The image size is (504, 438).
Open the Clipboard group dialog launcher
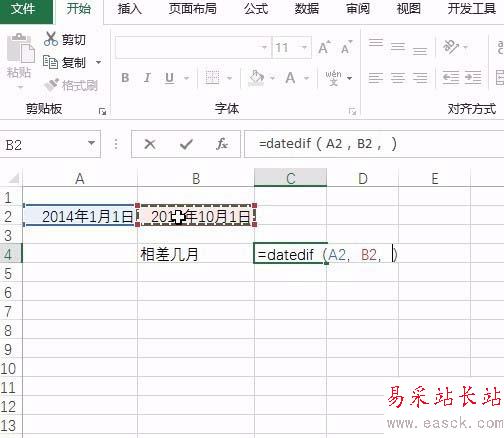[102, 112]
